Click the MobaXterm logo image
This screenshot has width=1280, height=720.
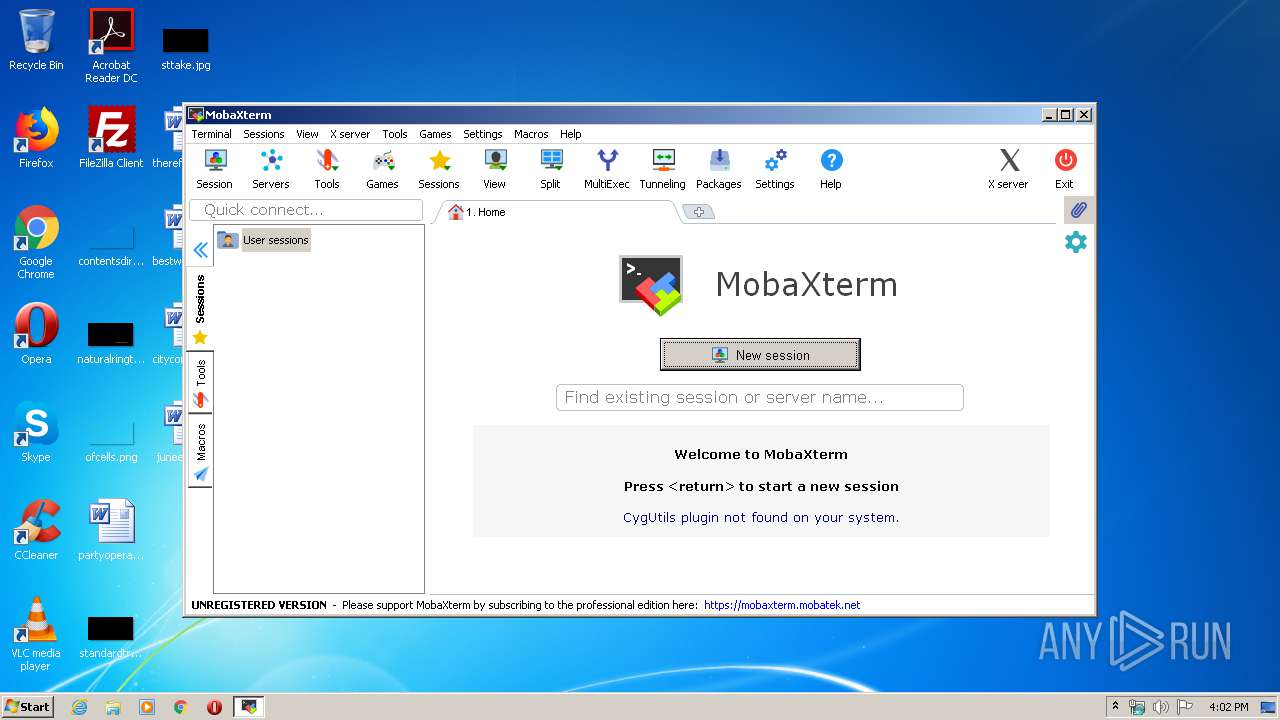tap(651, 285)
